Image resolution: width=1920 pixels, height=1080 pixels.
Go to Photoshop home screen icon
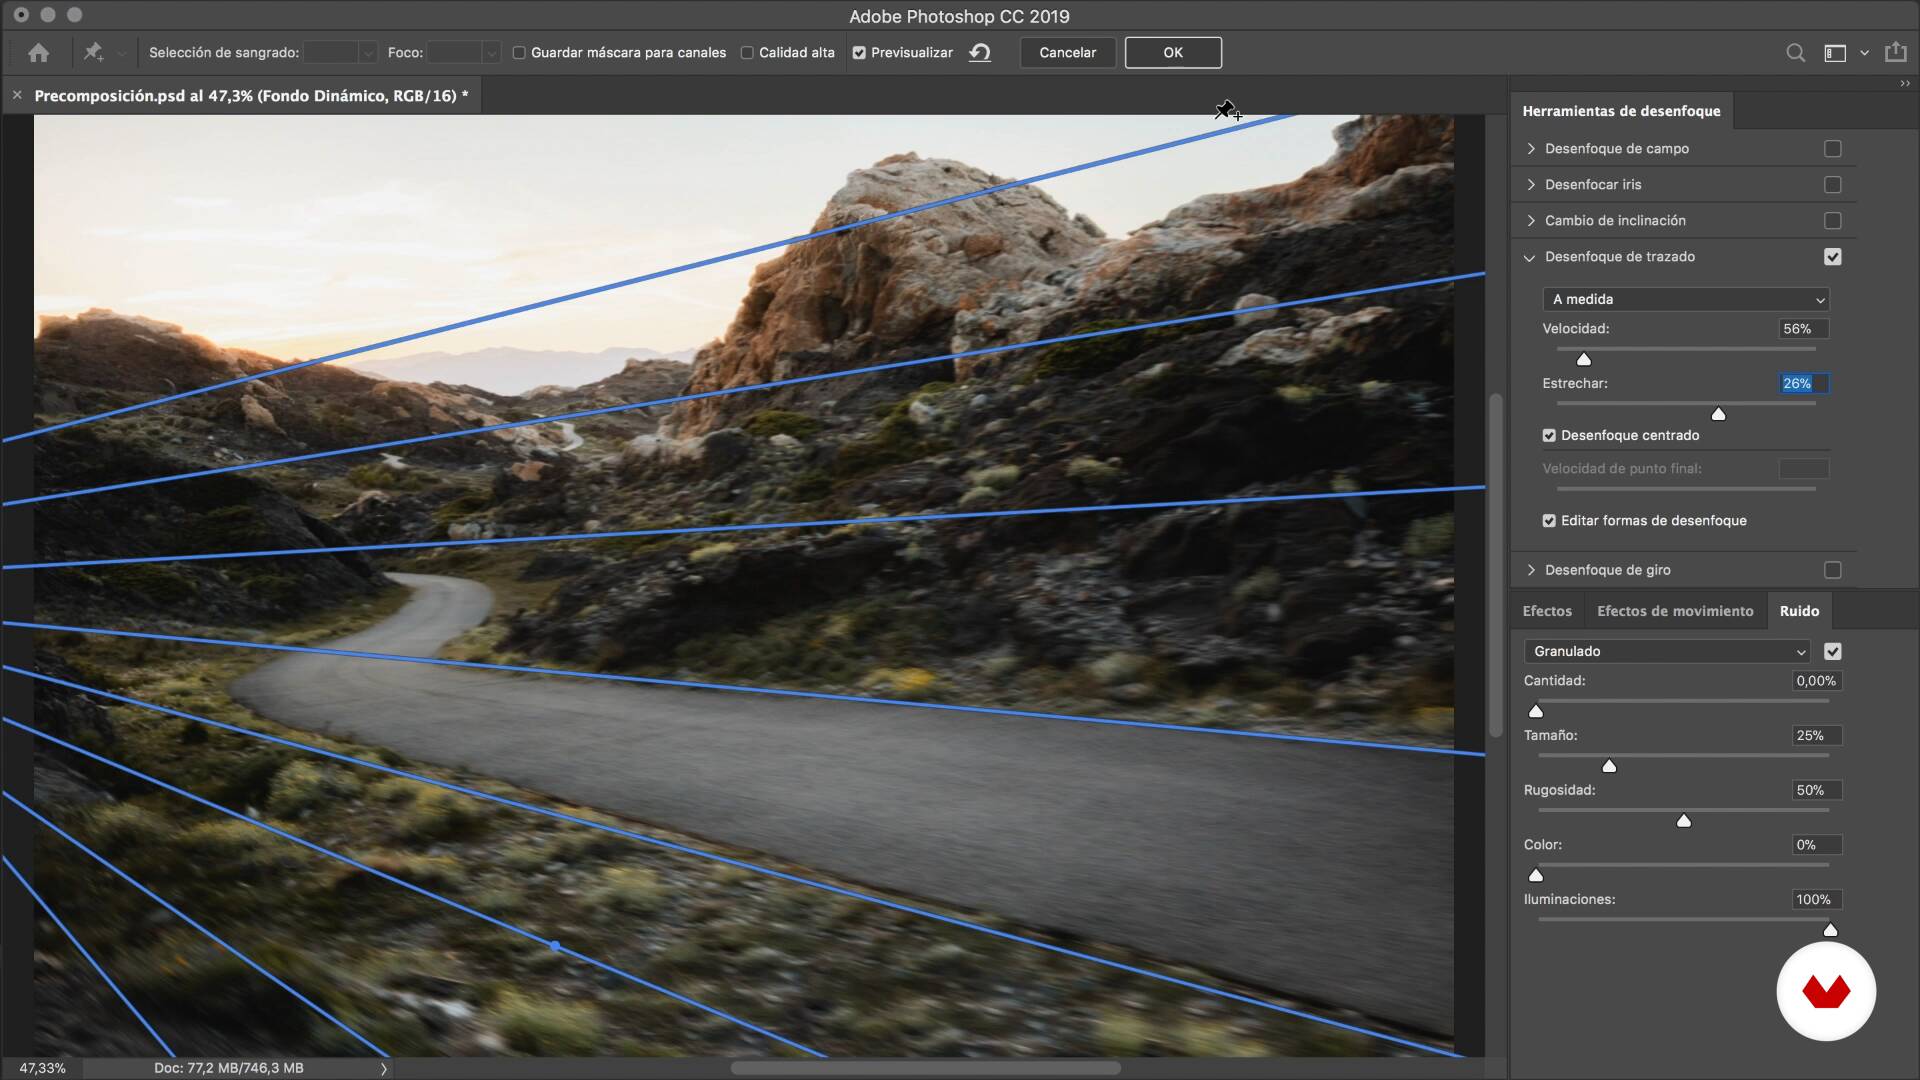(38, 52)
